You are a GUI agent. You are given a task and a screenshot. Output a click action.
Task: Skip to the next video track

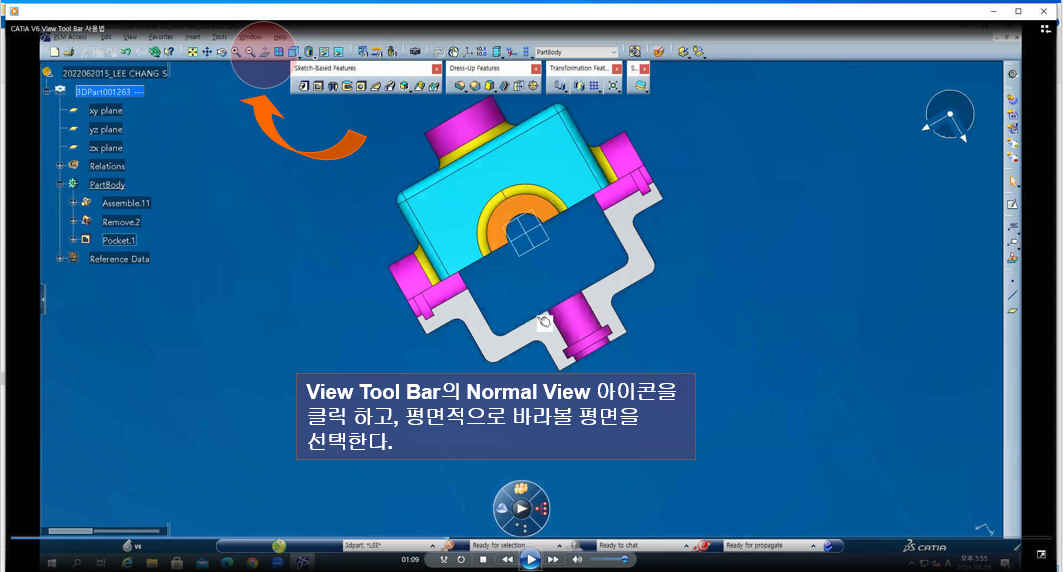553,560
